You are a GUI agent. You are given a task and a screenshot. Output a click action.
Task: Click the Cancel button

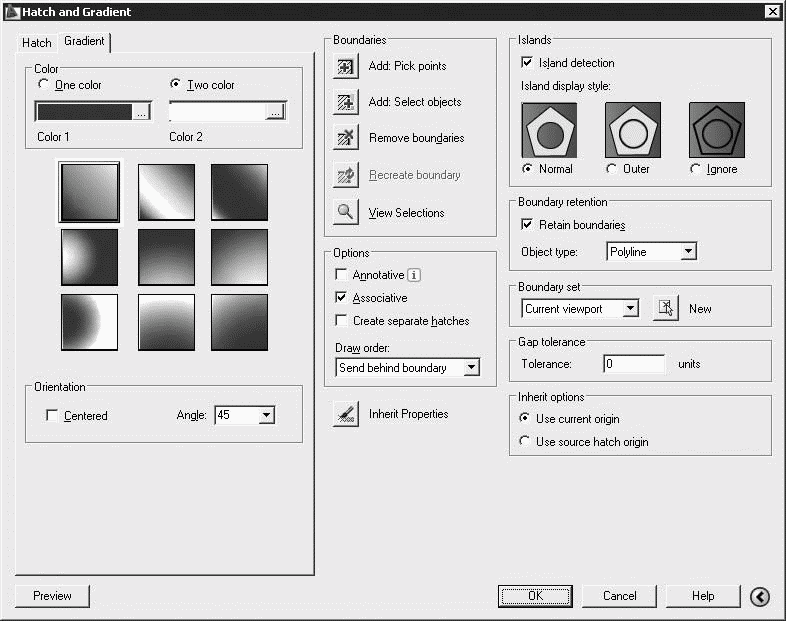[x=619, y=596]
